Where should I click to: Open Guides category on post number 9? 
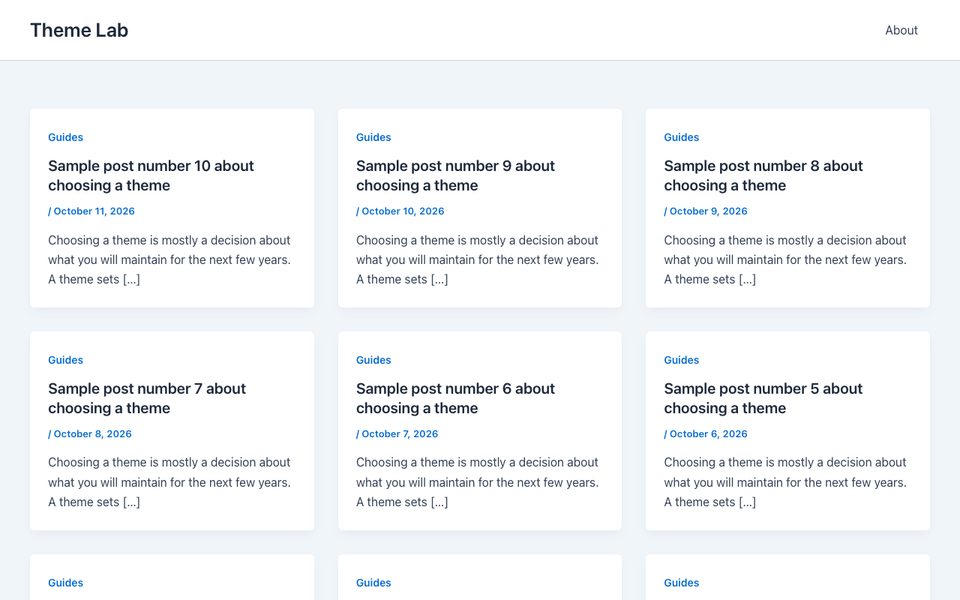pyautogui.click(x=373, y=137)
